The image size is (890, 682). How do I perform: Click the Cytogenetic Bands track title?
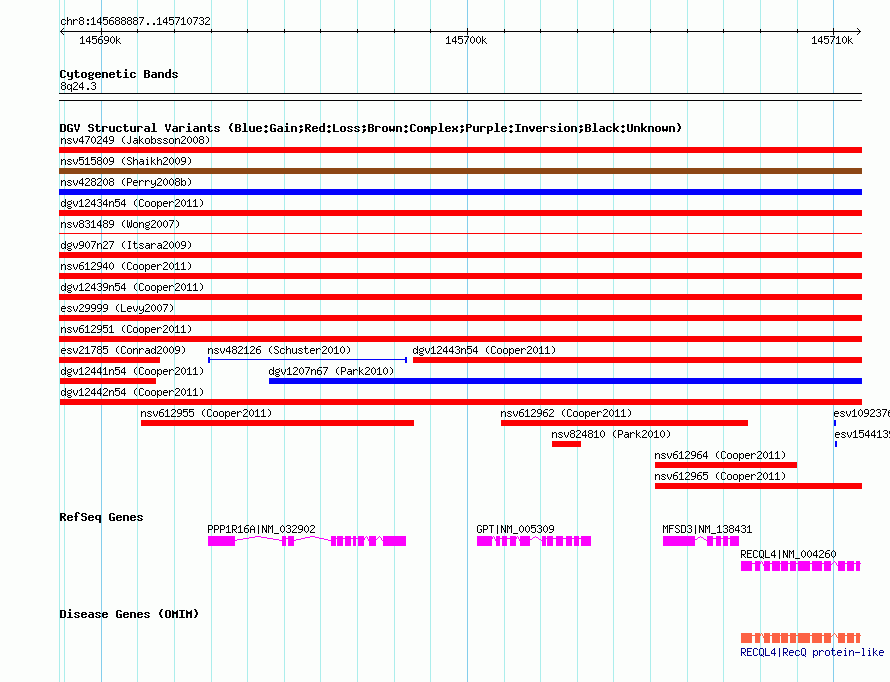[x=119, y=74]
